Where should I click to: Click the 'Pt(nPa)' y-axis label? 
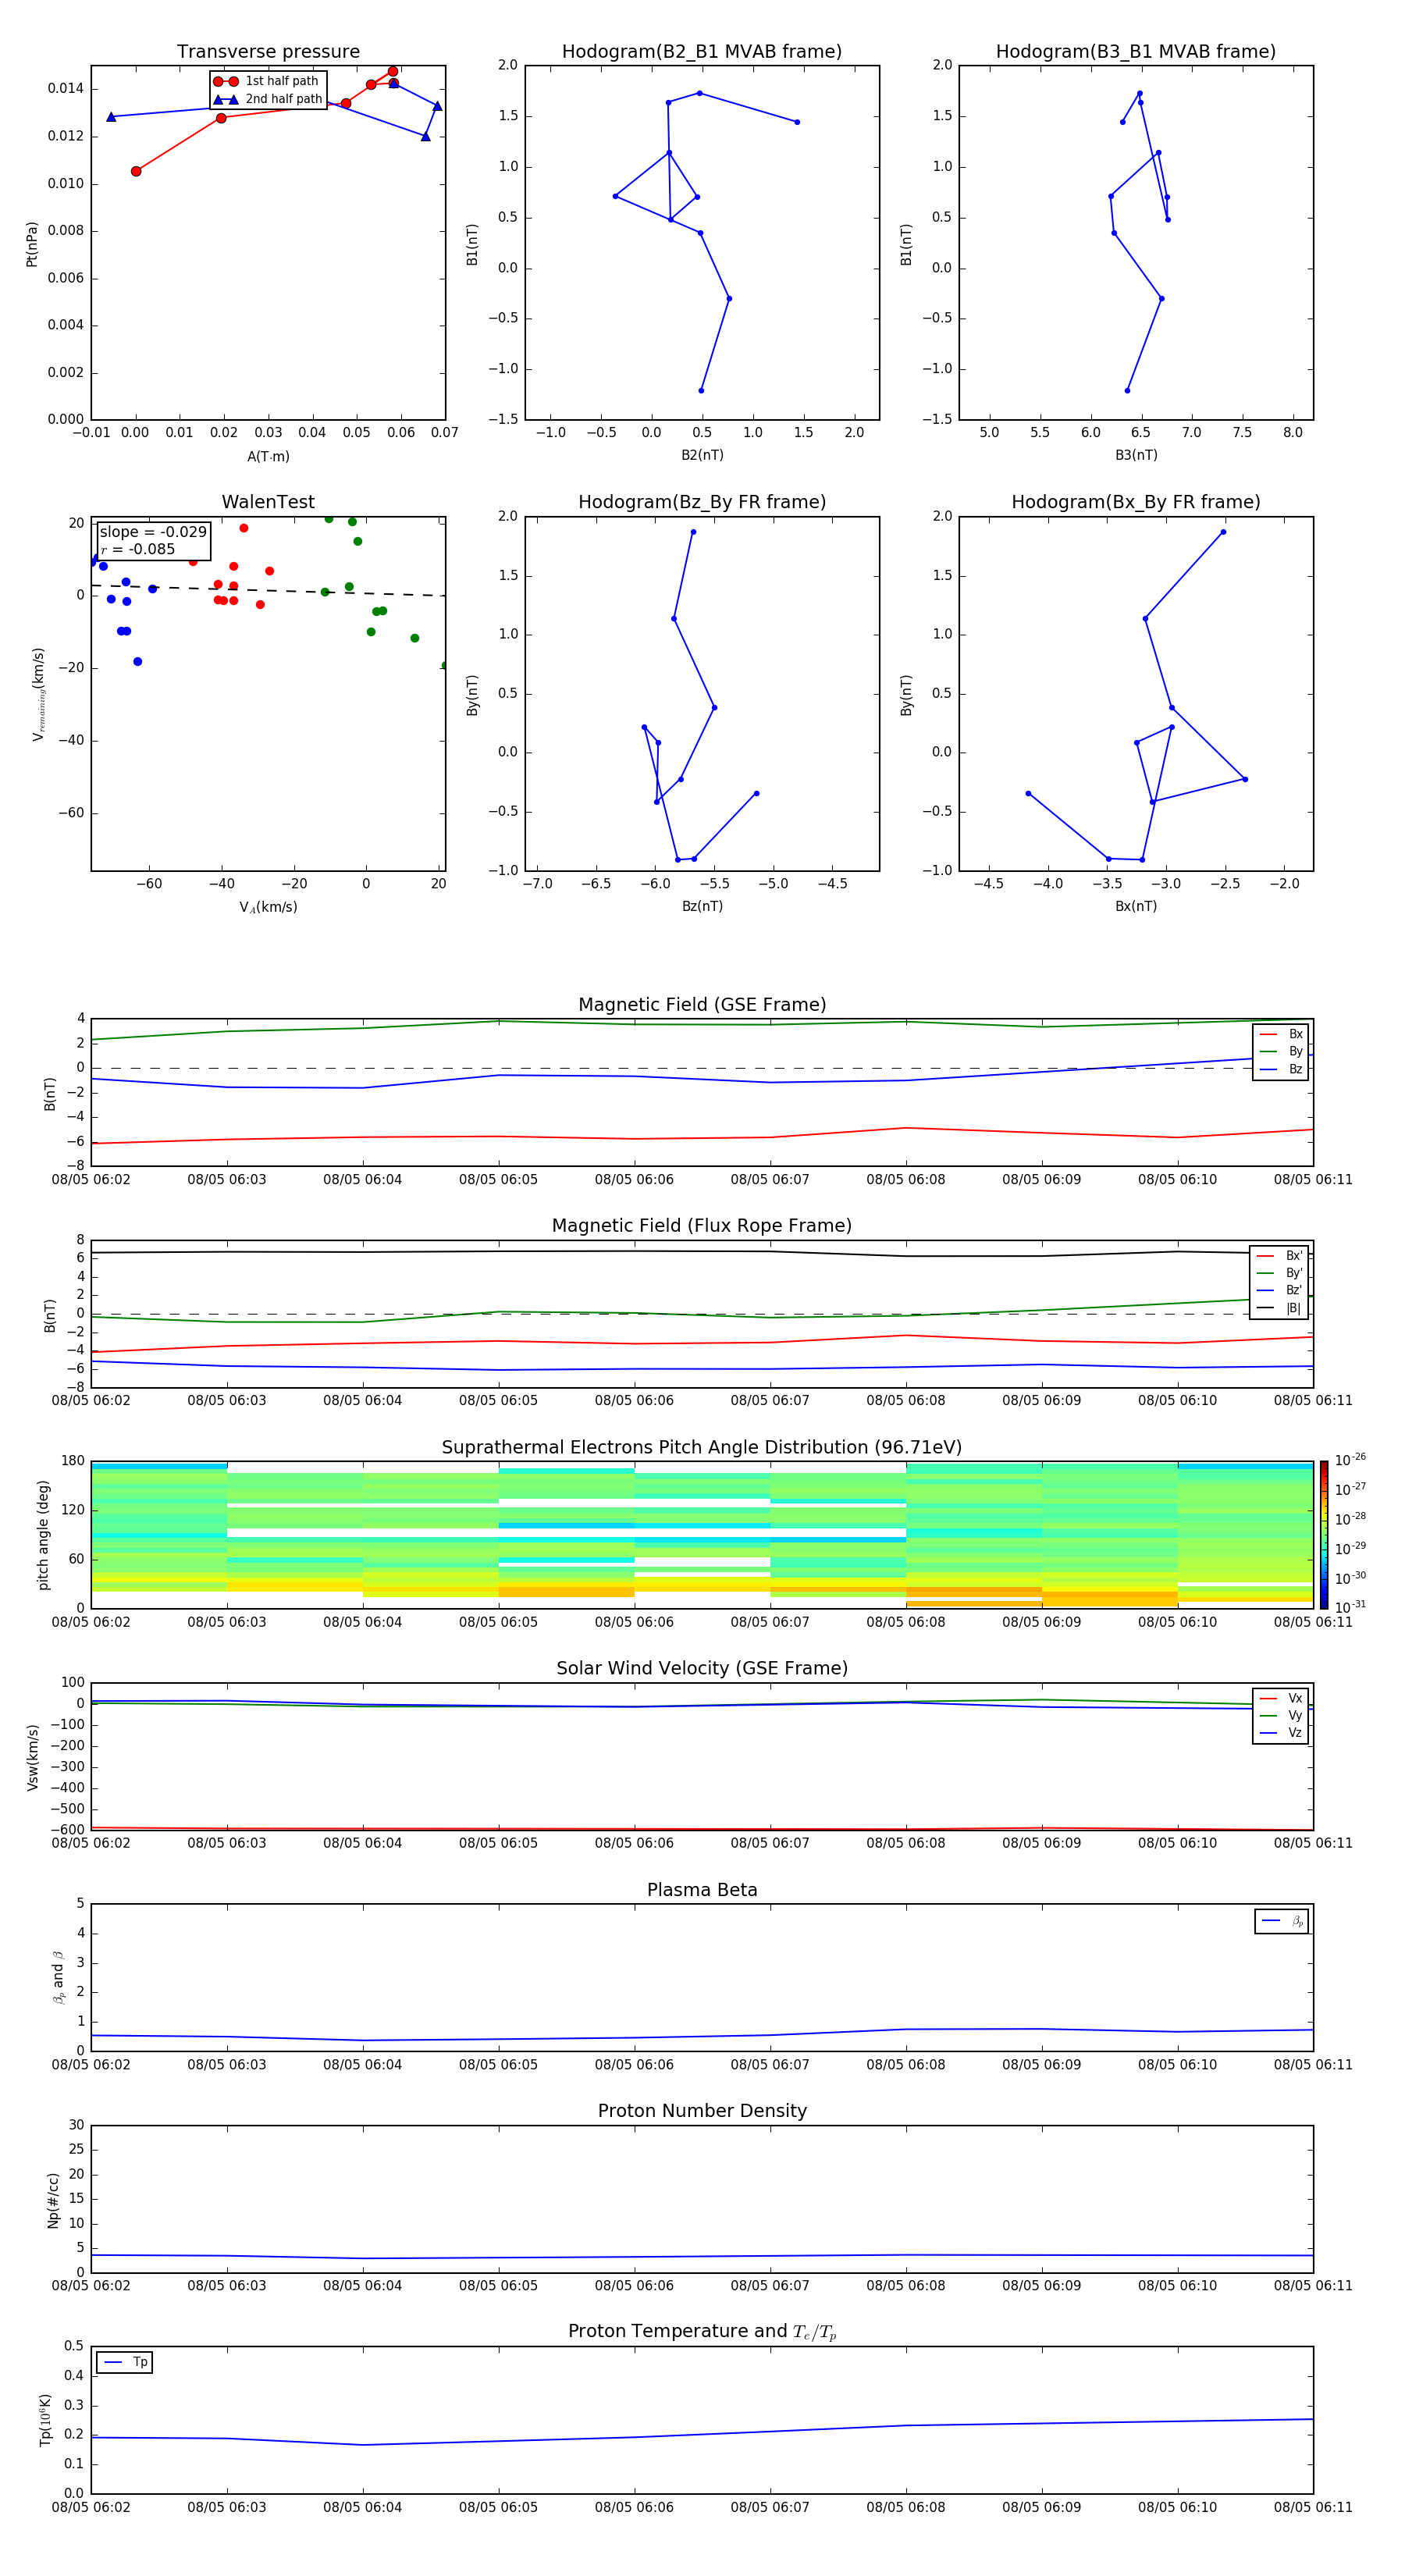[x=32, y=243]
